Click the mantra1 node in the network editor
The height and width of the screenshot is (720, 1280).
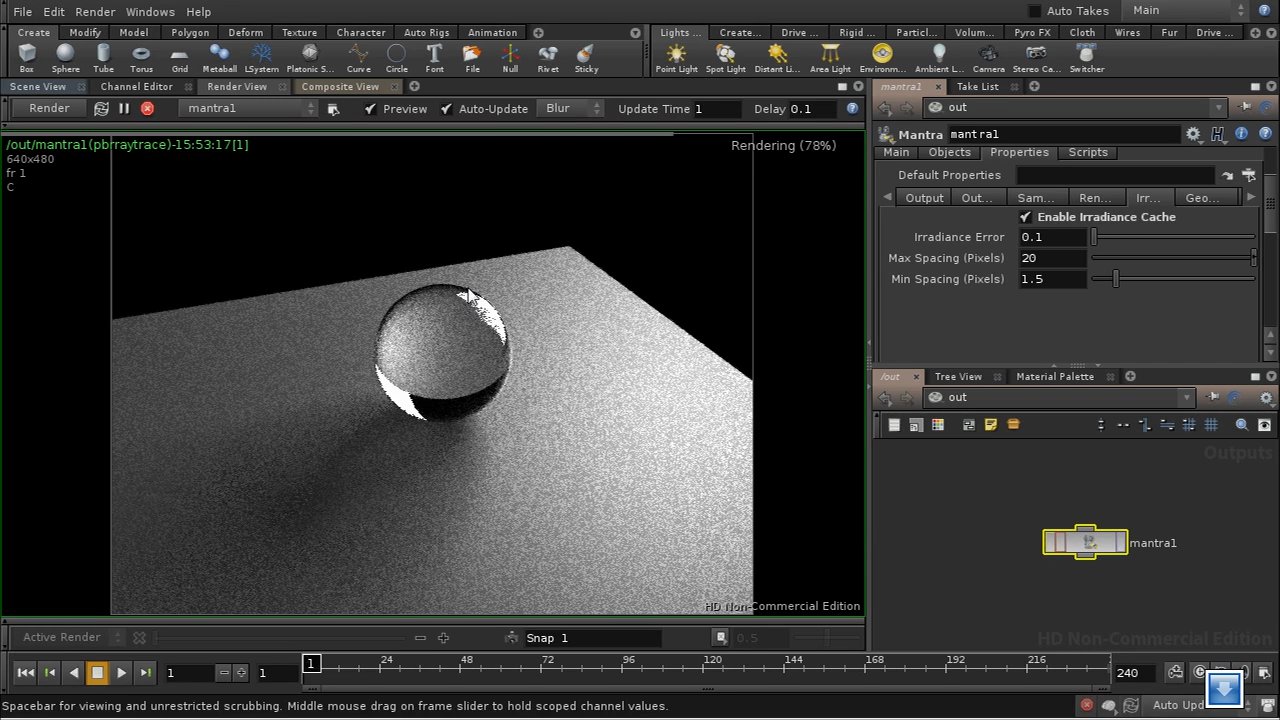[x=1085, y=542]
